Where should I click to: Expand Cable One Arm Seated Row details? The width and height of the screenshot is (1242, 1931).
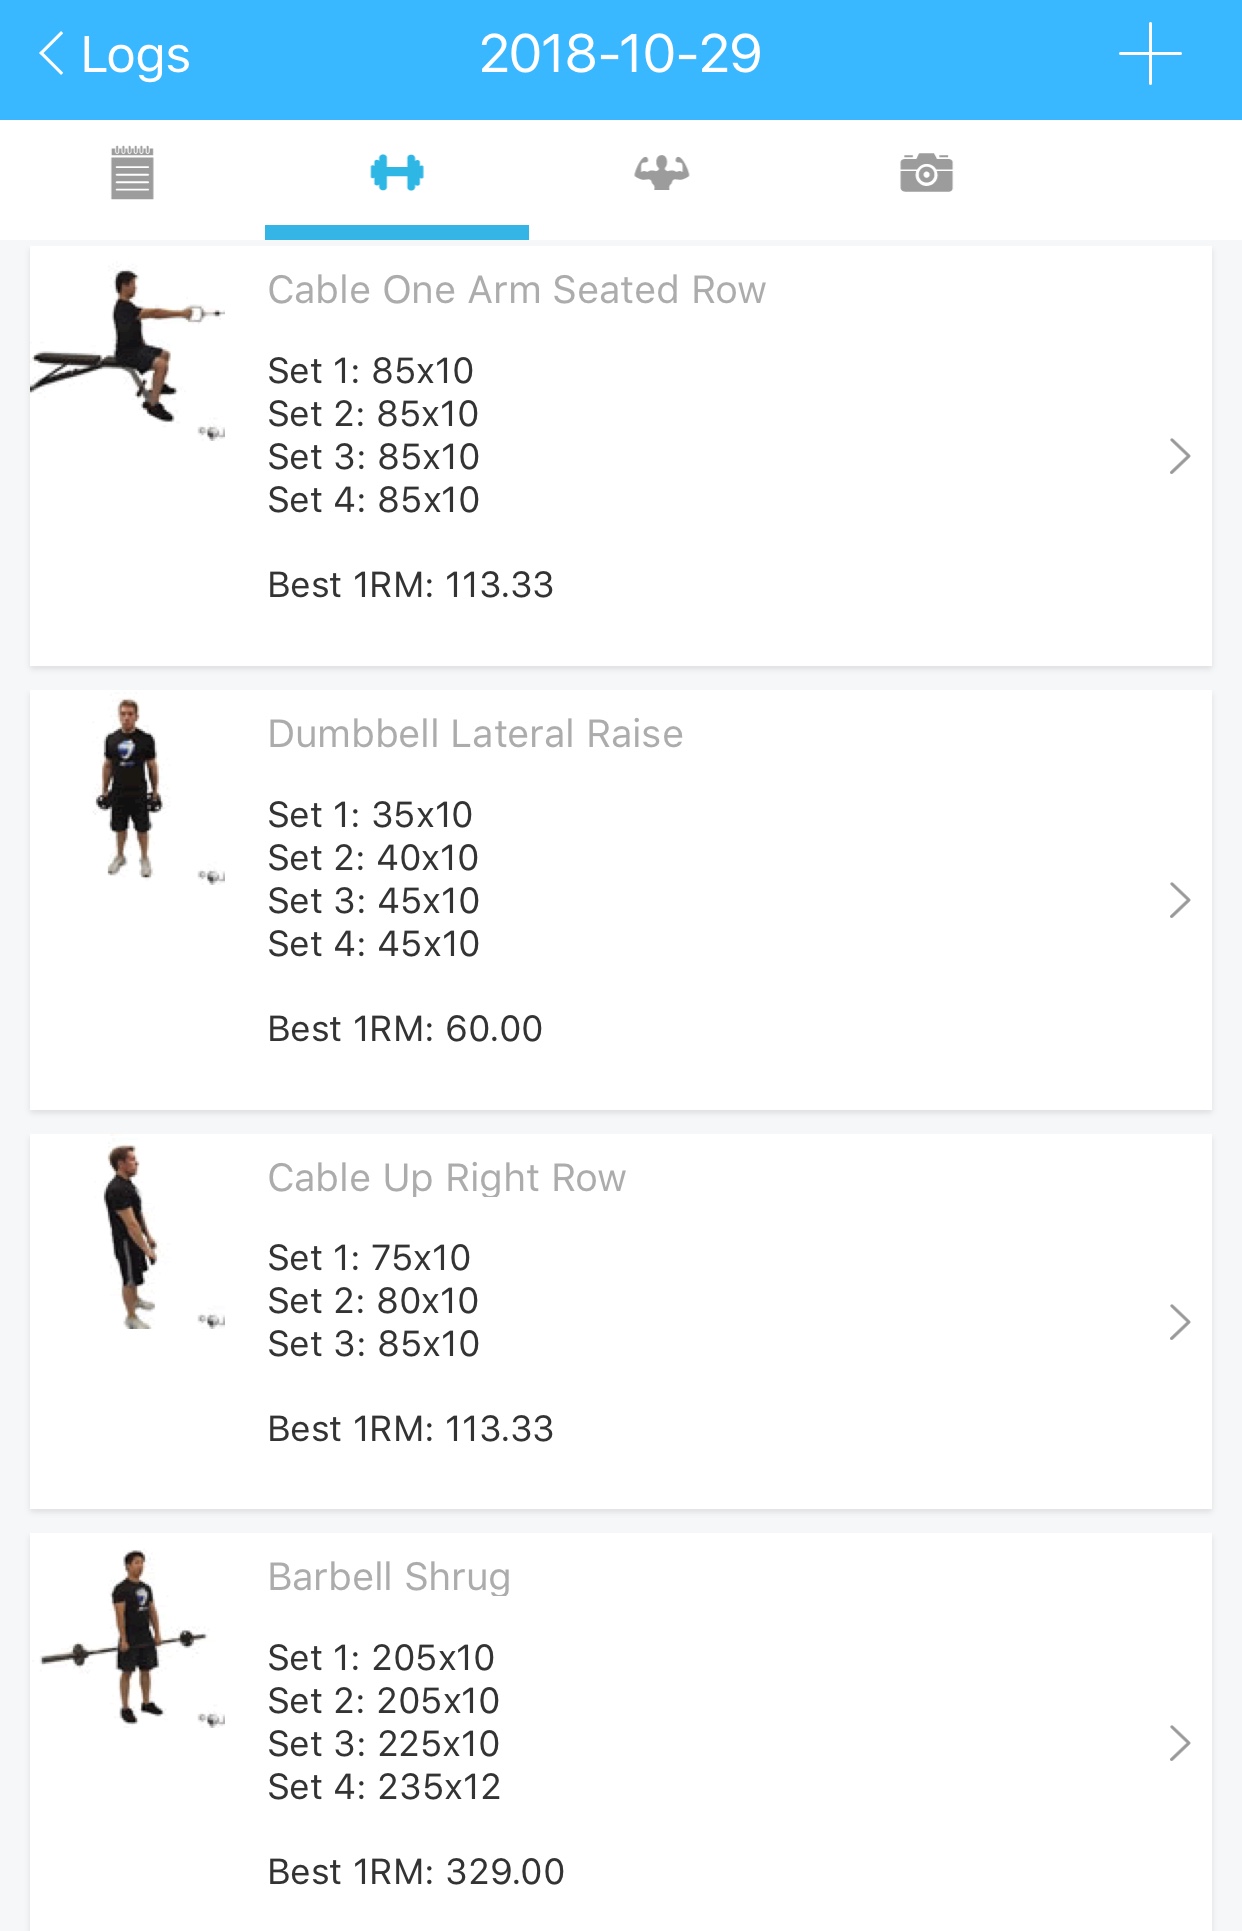(x=1180, y=457)
